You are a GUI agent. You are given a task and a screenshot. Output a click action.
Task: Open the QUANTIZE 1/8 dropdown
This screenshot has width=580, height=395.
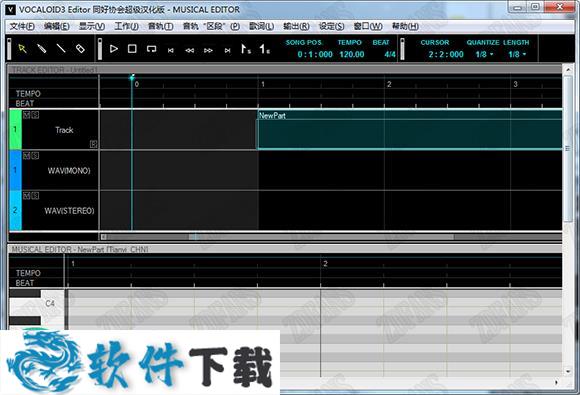(x=485, y=54)
